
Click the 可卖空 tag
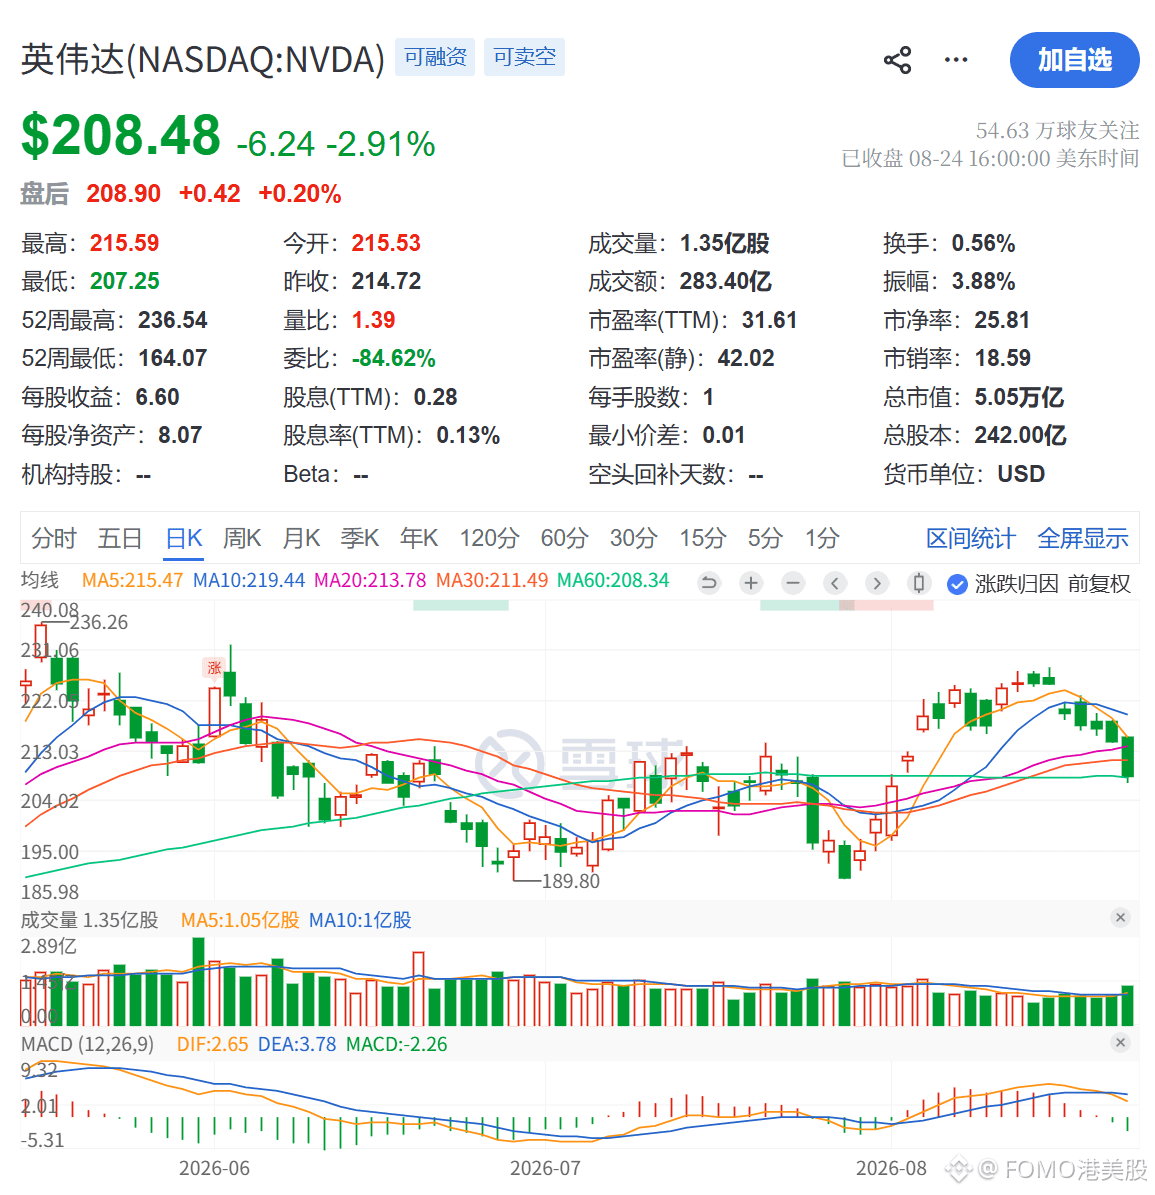(x=524, y=57)
